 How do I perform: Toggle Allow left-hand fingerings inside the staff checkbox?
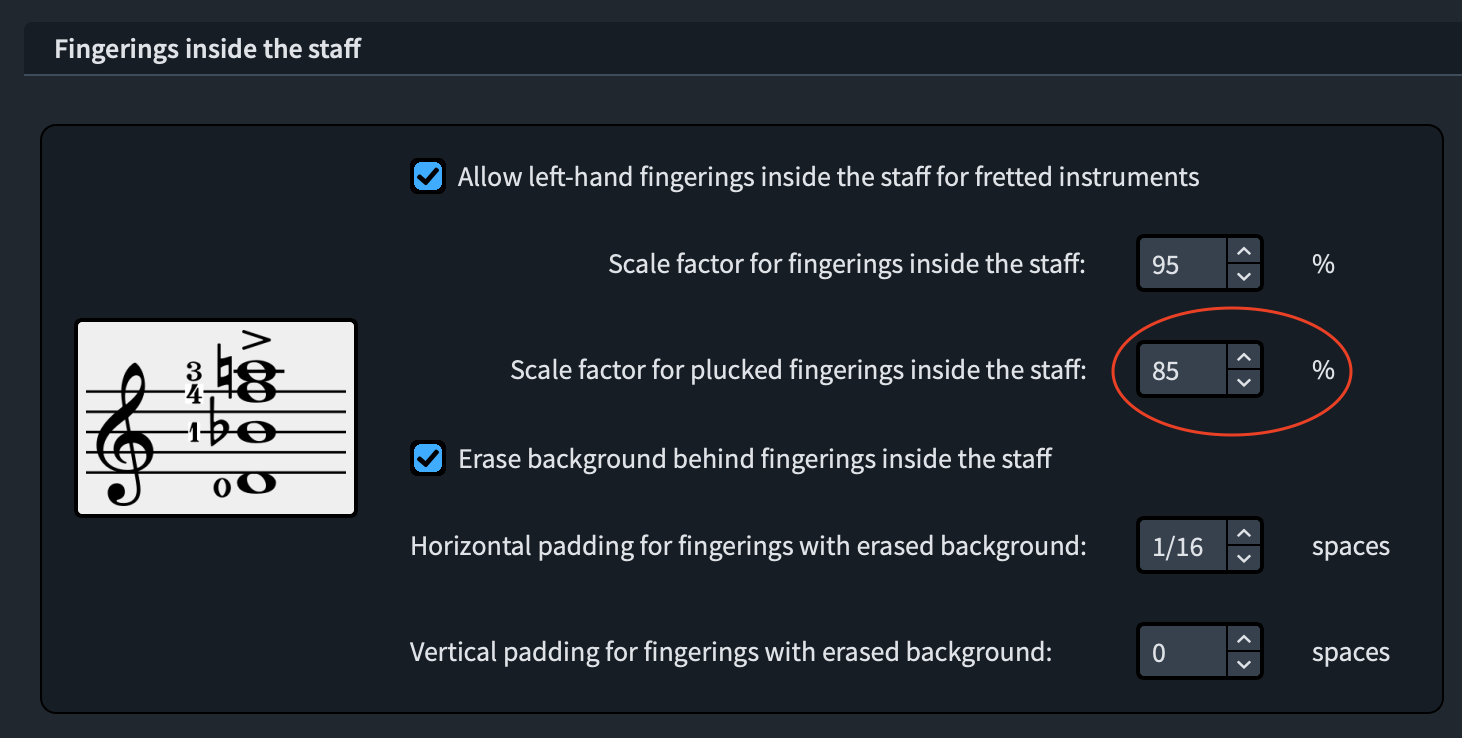tap(428, 177)
